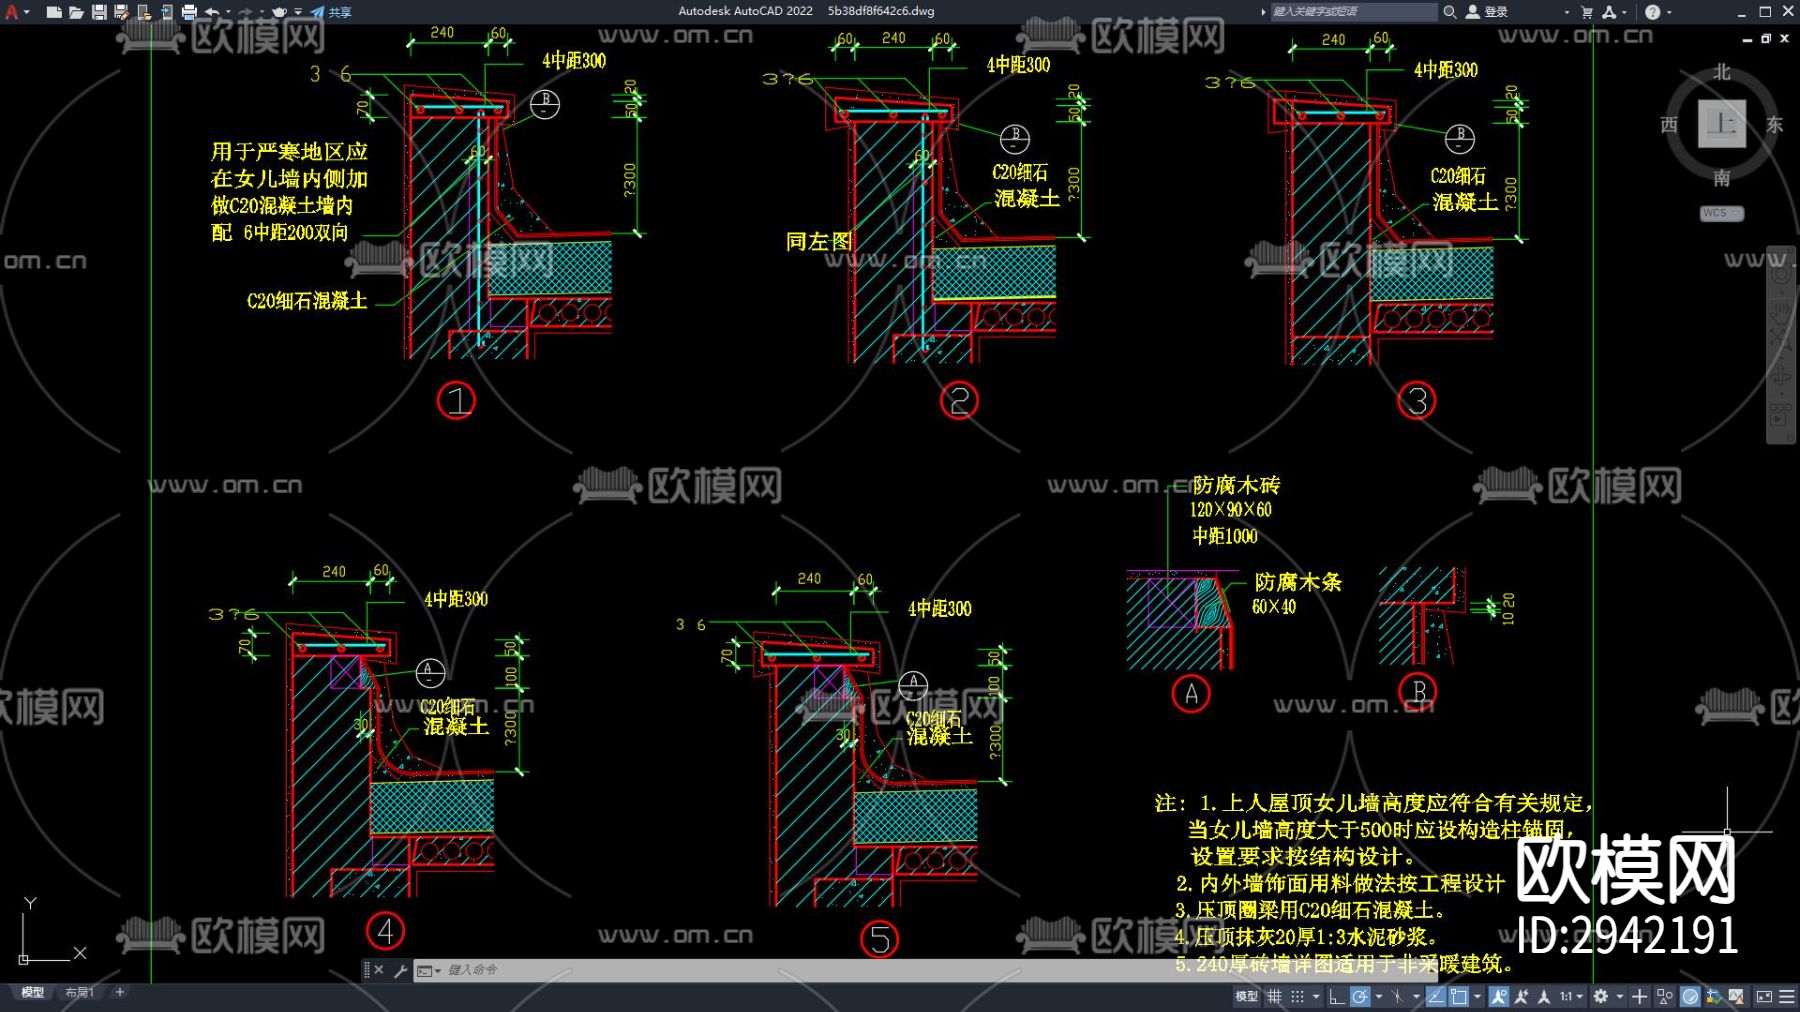Open recent commands dropdown in command line
Screen dimensions: 1800x1012
429,970
